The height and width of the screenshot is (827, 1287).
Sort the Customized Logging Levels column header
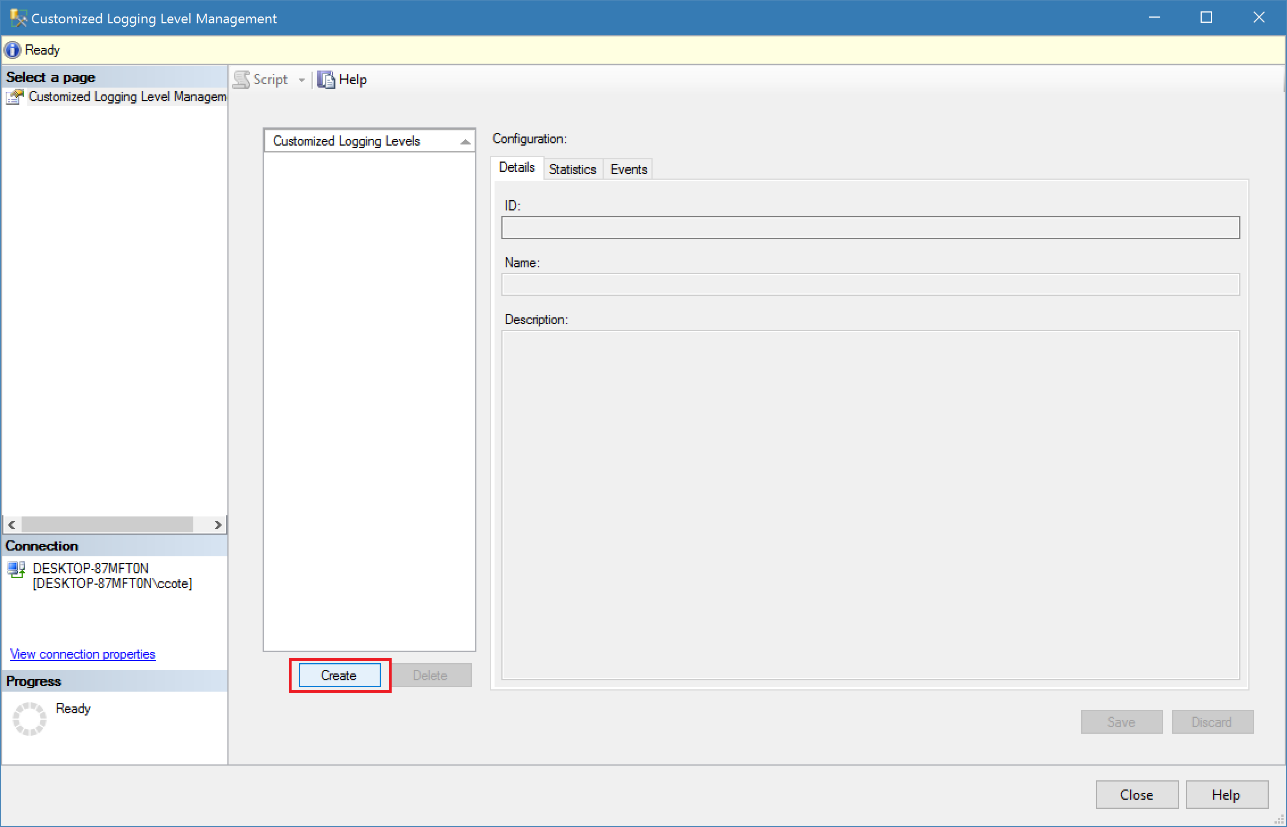[x=369, y=141]
